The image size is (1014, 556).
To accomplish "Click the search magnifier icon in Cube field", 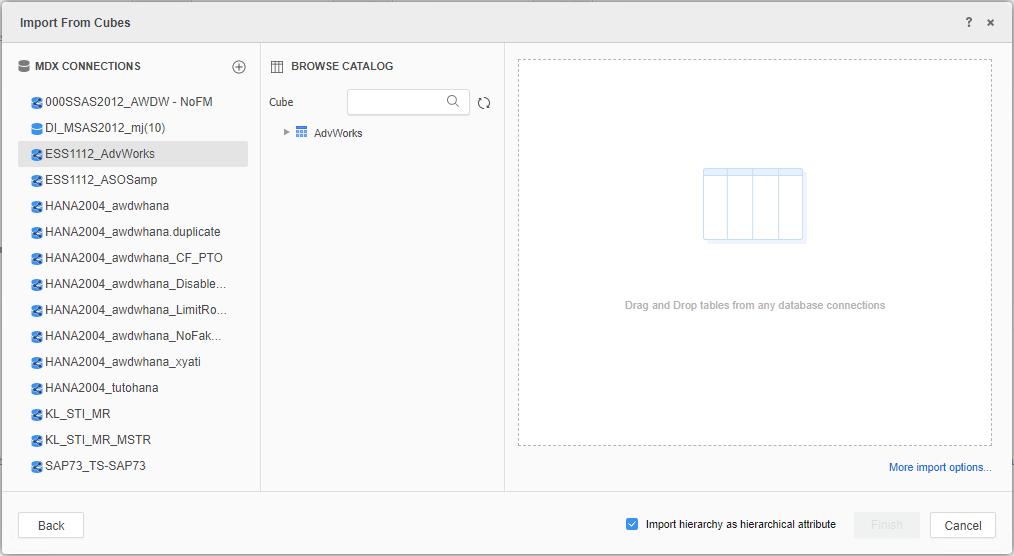I will click(453, 101).
